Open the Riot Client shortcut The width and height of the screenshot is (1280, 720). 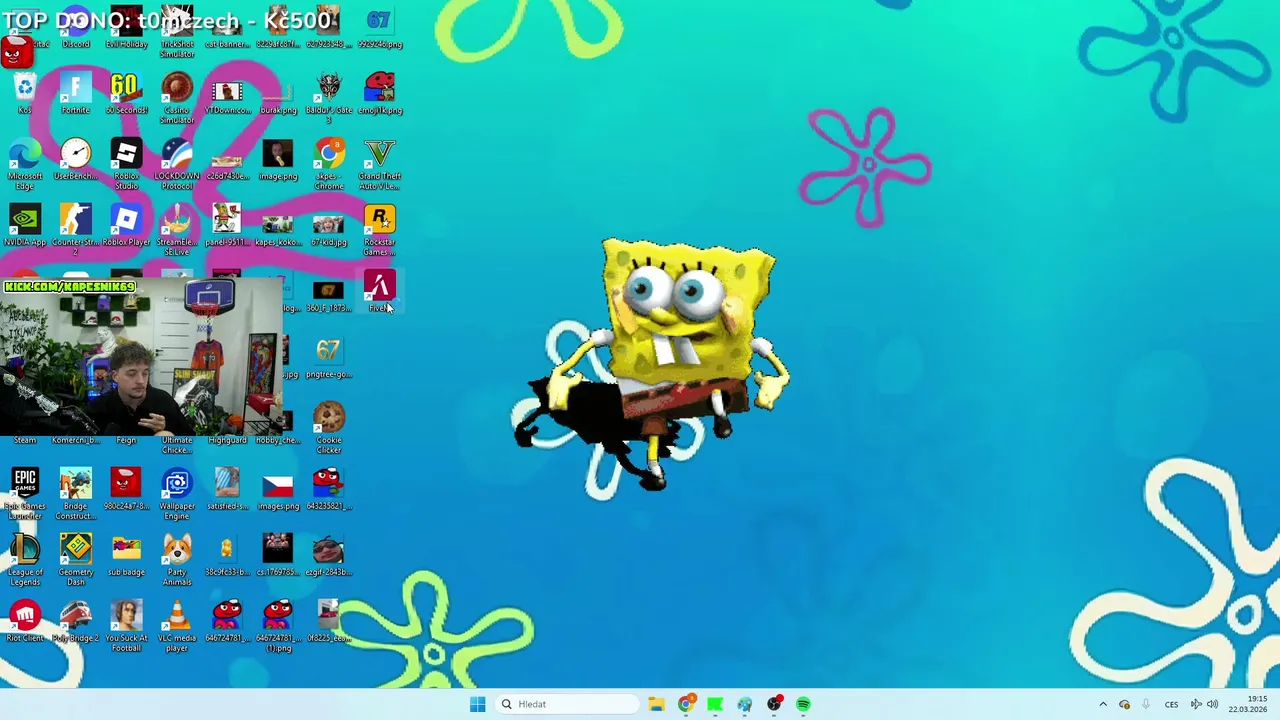(25, 622)
